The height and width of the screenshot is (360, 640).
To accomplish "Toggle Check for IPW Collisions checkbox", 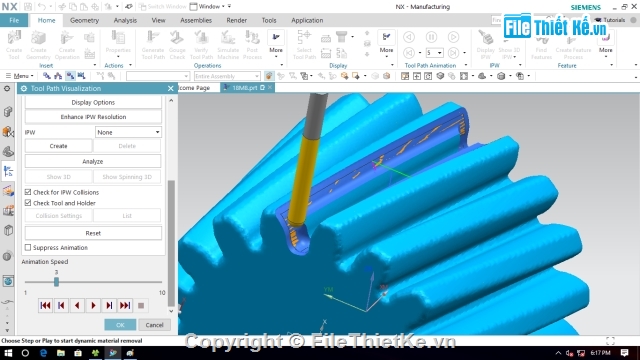I will (x=28, y=192).
